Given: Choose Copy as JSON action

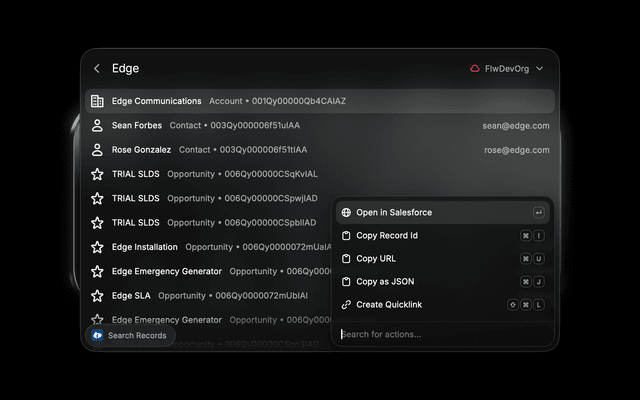Looking at the screenshot, I should point(442,282).
